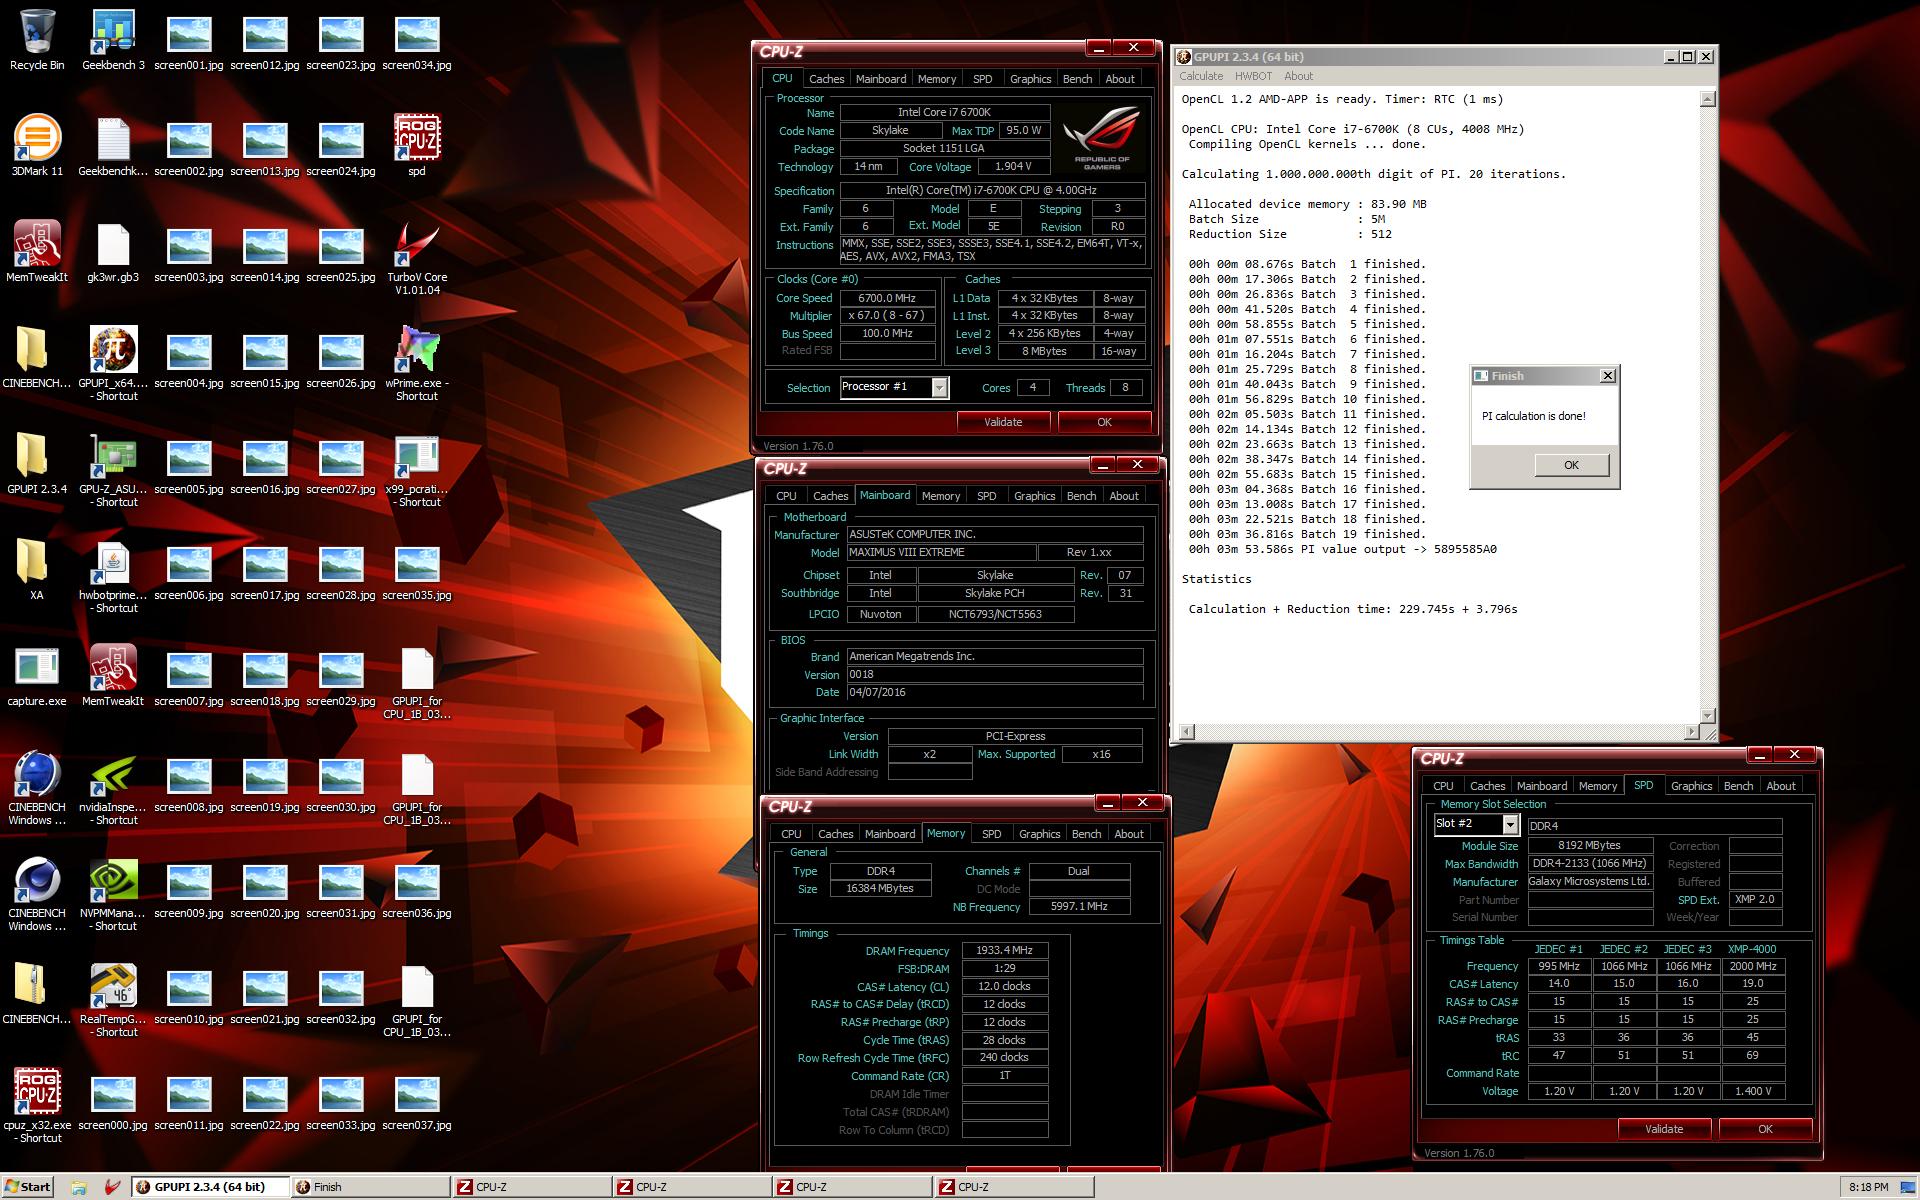Switch to Finish taskbar button
This screenshot has height=1200, width=1920.
pos(370,1187)
